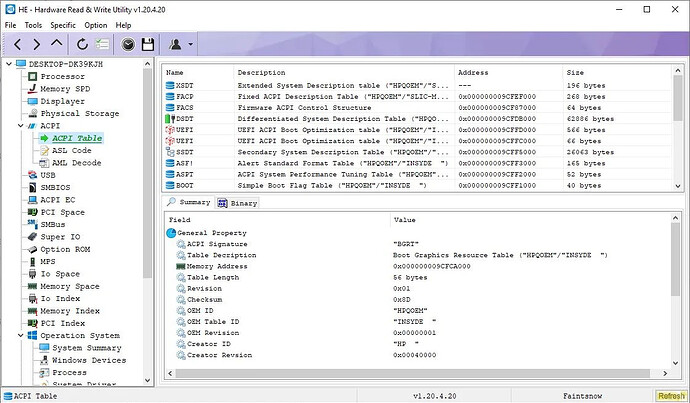690x403 pixels.
Task: Select ASL Code under ACPI
Action: (x=72, y=150)
